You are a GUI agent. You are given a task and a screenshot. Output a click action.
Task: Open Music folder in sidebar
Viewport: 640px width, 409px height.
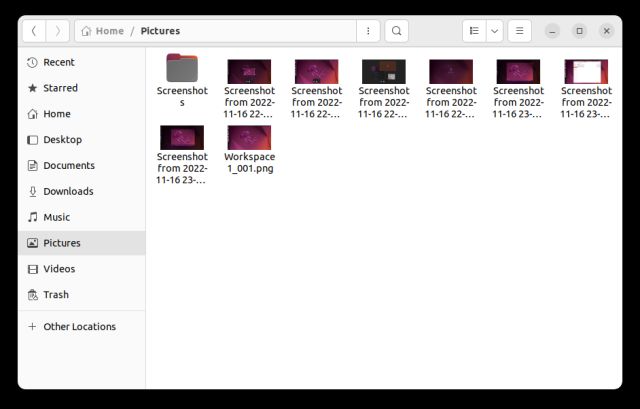click(x=56, y=217)
